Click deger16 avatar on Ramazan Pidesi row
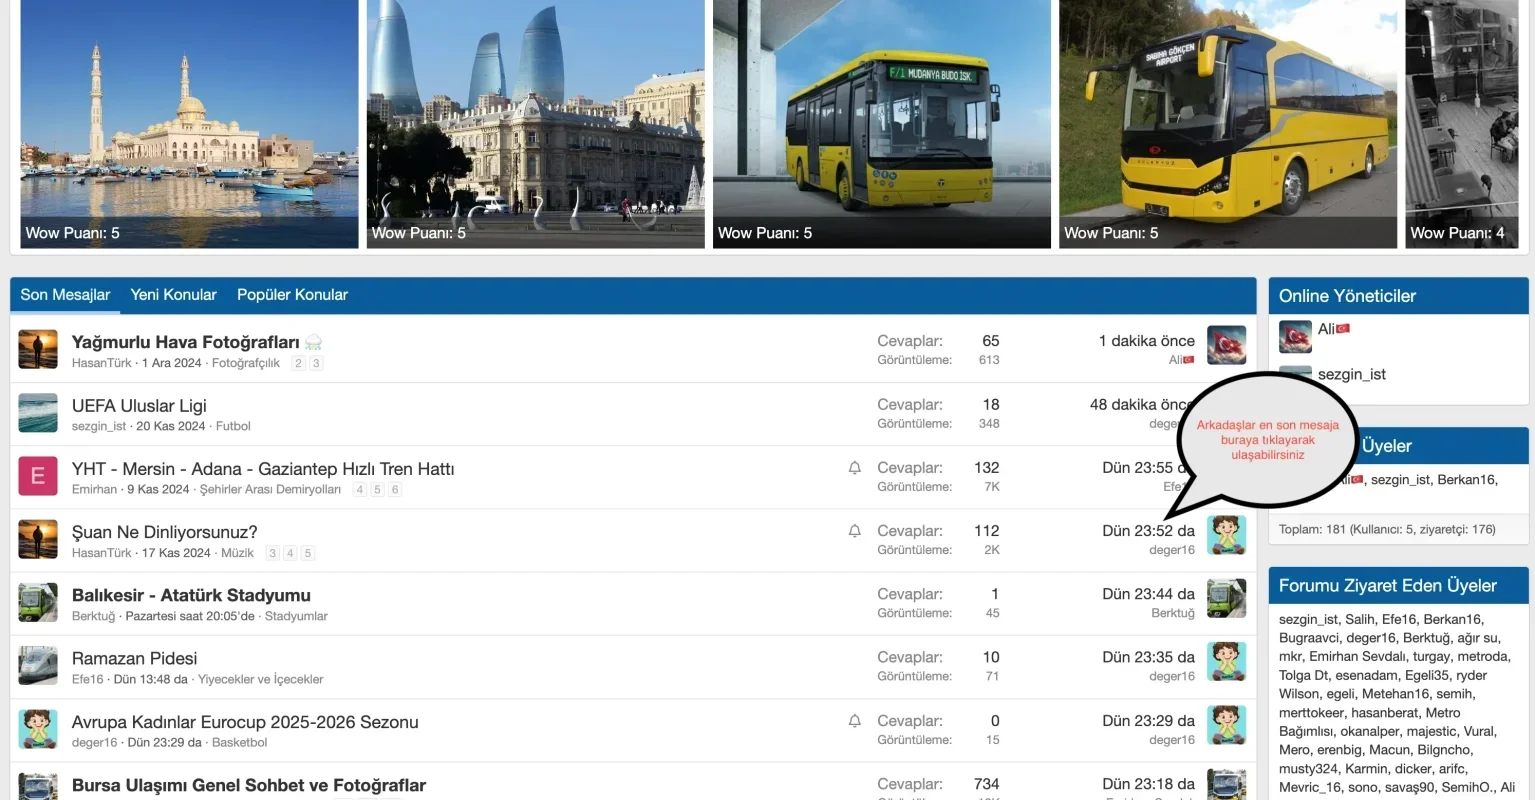This screenshot has height=800, width=1535. pos(1226,662)
